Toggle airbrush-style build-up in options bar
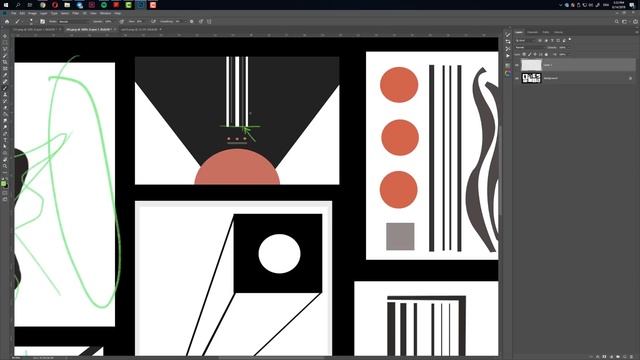The width and height of the screenshot is (640, 360). (x=153, y=22)
